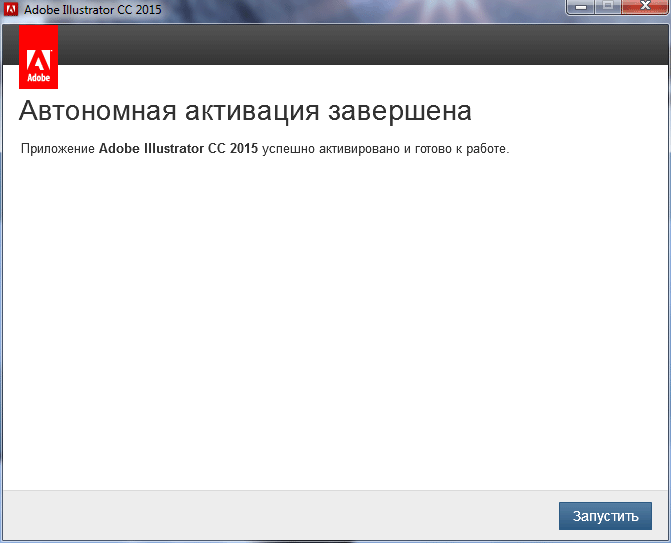Click the Adobe icon in the title bar

coord(11,9)
